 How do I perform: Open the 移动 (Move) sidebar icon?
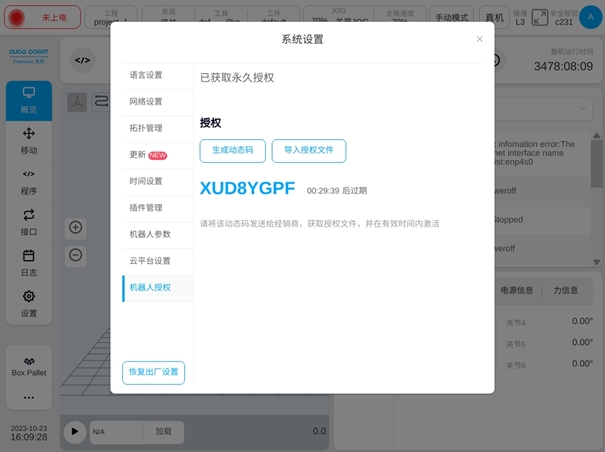pos(29,141)
